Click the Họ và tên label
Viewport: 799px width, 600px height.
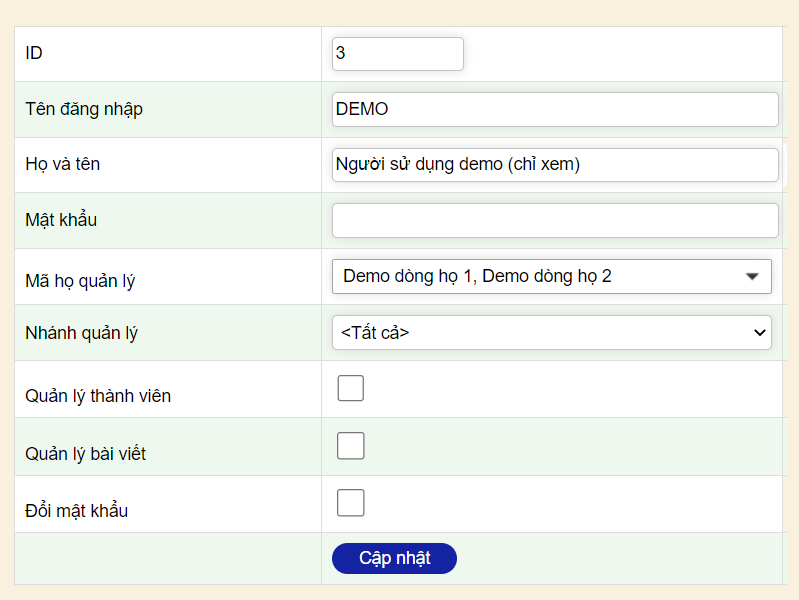63,164
